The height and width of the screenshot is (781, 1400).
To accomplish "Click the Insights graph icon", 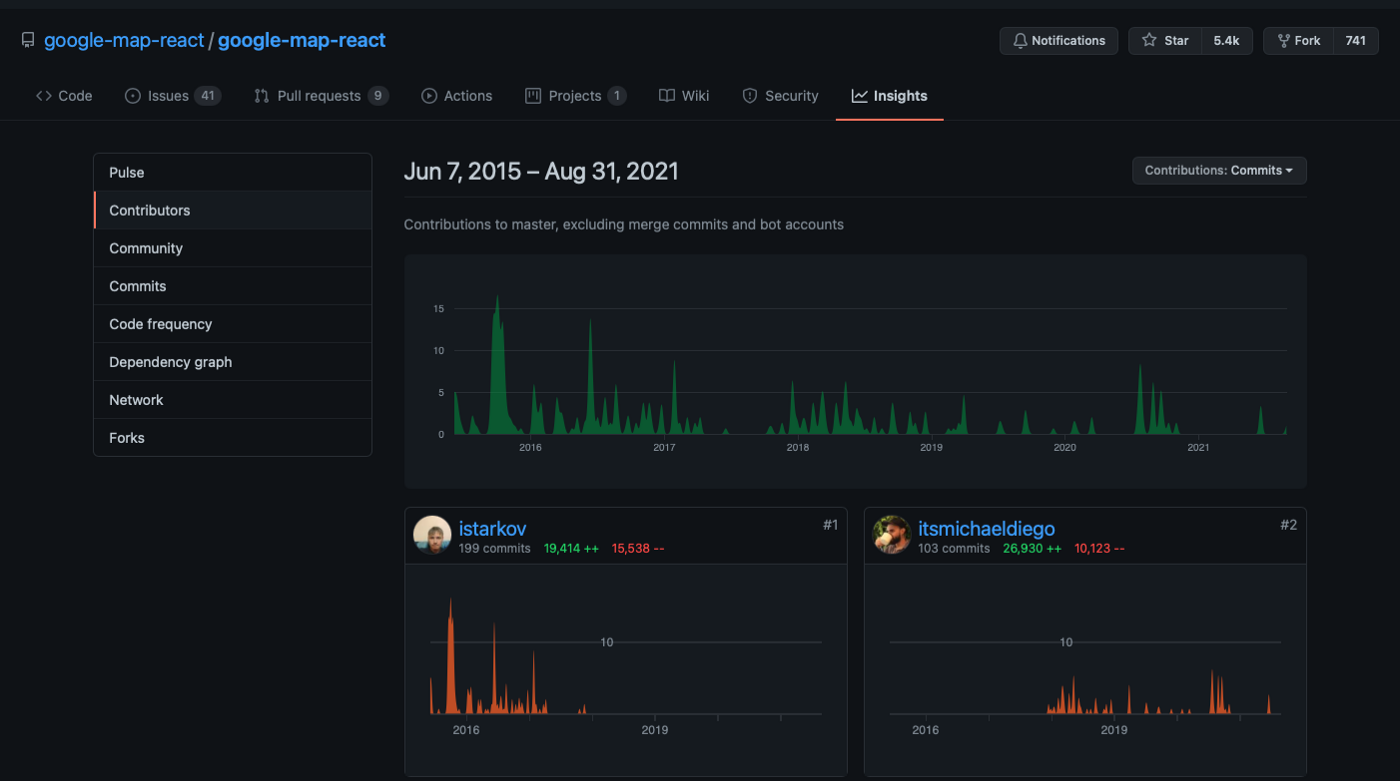I will pyautogui.click(x=860, y=96).
